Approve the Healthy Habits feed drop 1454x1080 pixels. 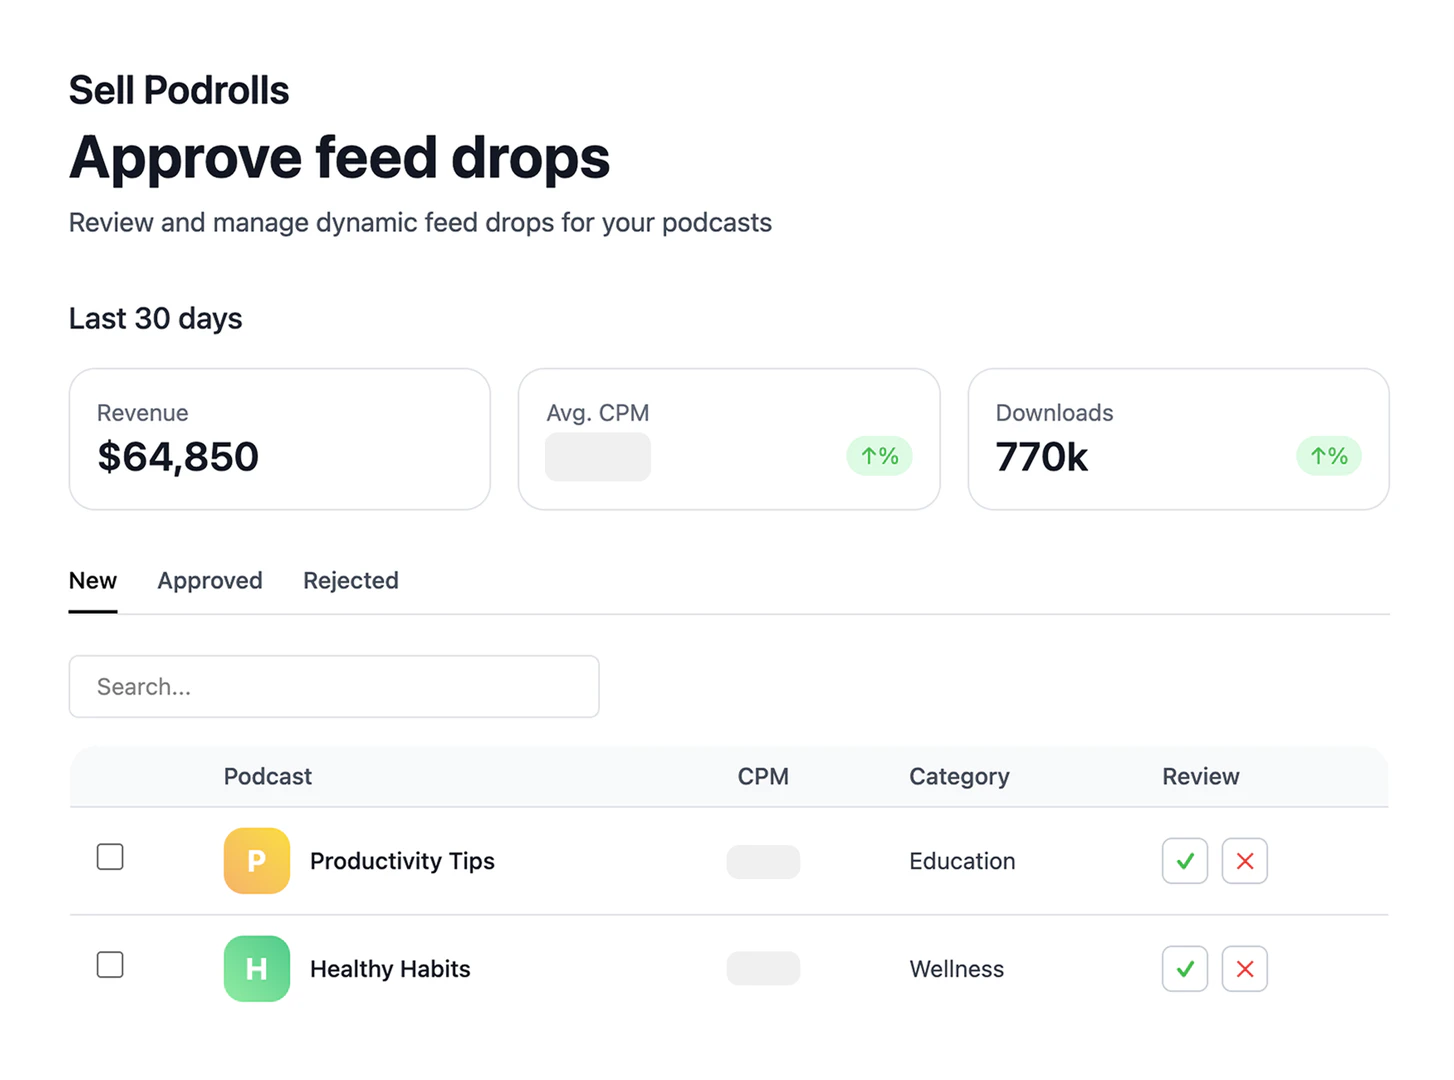pyautogui.click(x=1184, y=968)
